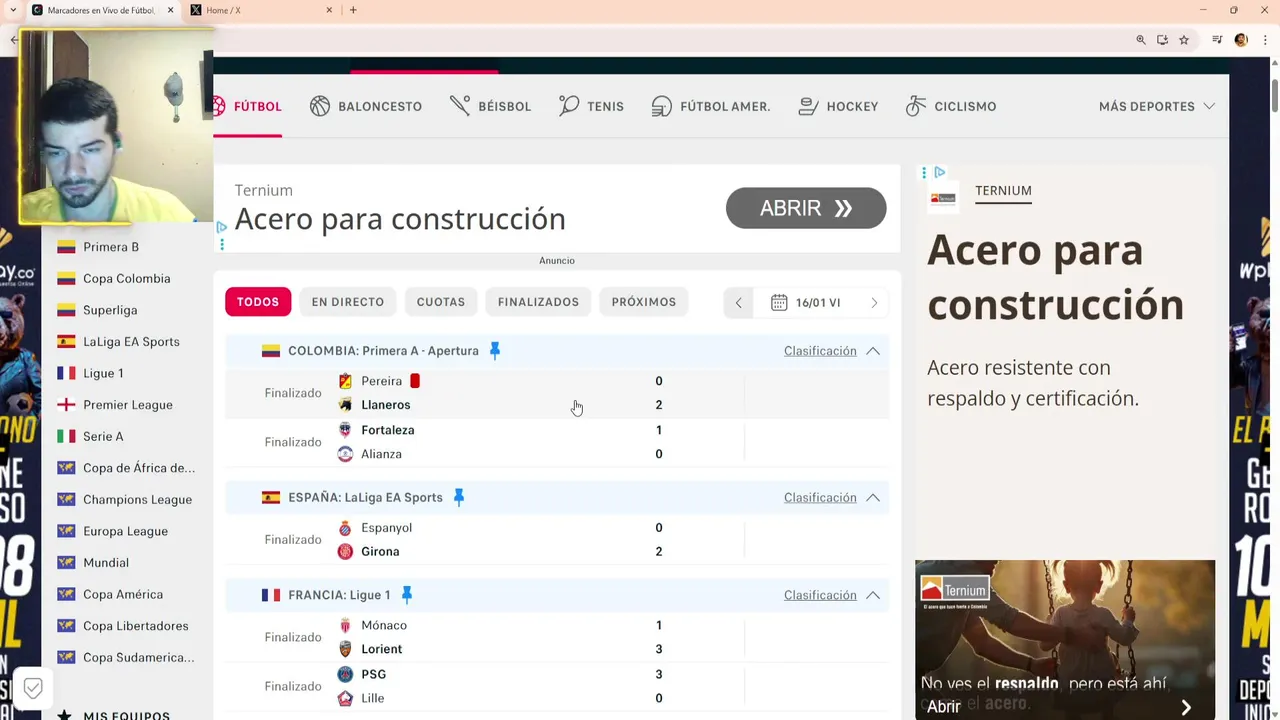
Task: Open Copa Colombia in the sidebar
Action: pos(127,279)
